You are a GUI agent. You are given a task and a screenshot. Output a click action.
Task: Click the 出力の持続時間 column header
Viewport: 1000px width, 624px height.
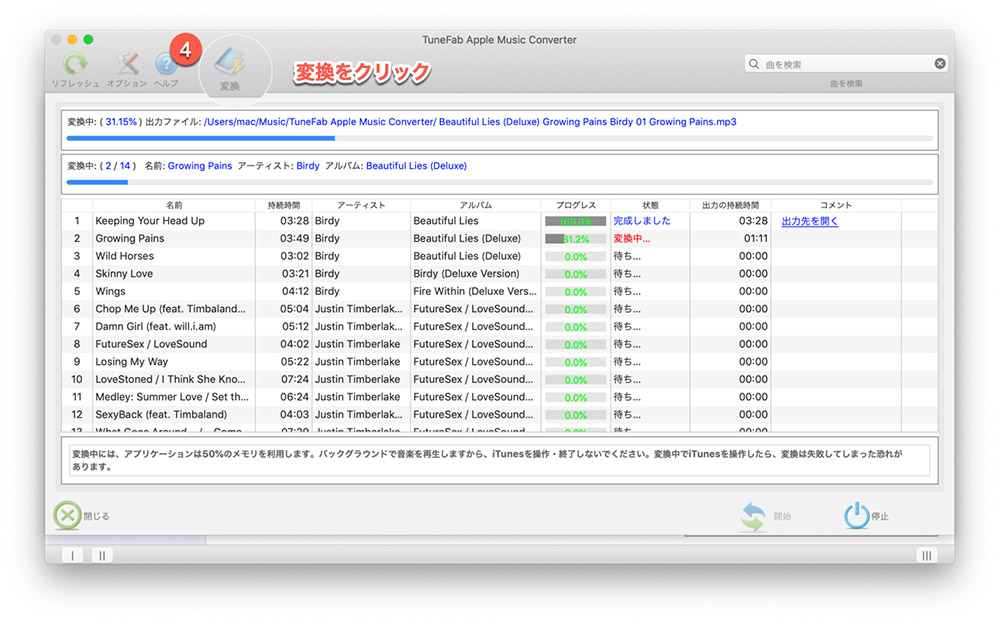(x=730, y=205)
